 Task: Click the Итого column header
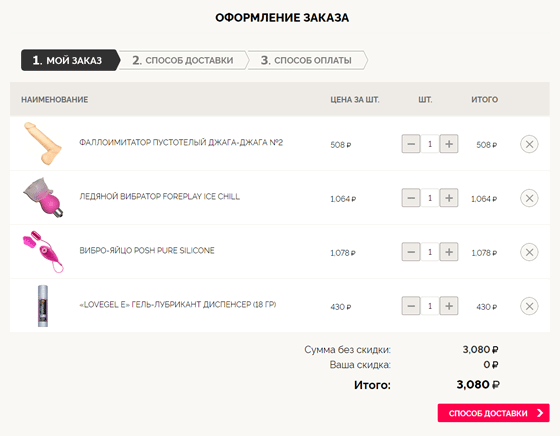click(484, 100)
